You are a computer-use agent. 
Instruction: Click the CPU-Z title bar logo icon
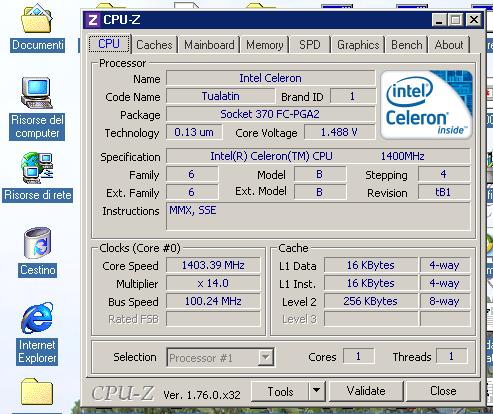pos(93,20)
